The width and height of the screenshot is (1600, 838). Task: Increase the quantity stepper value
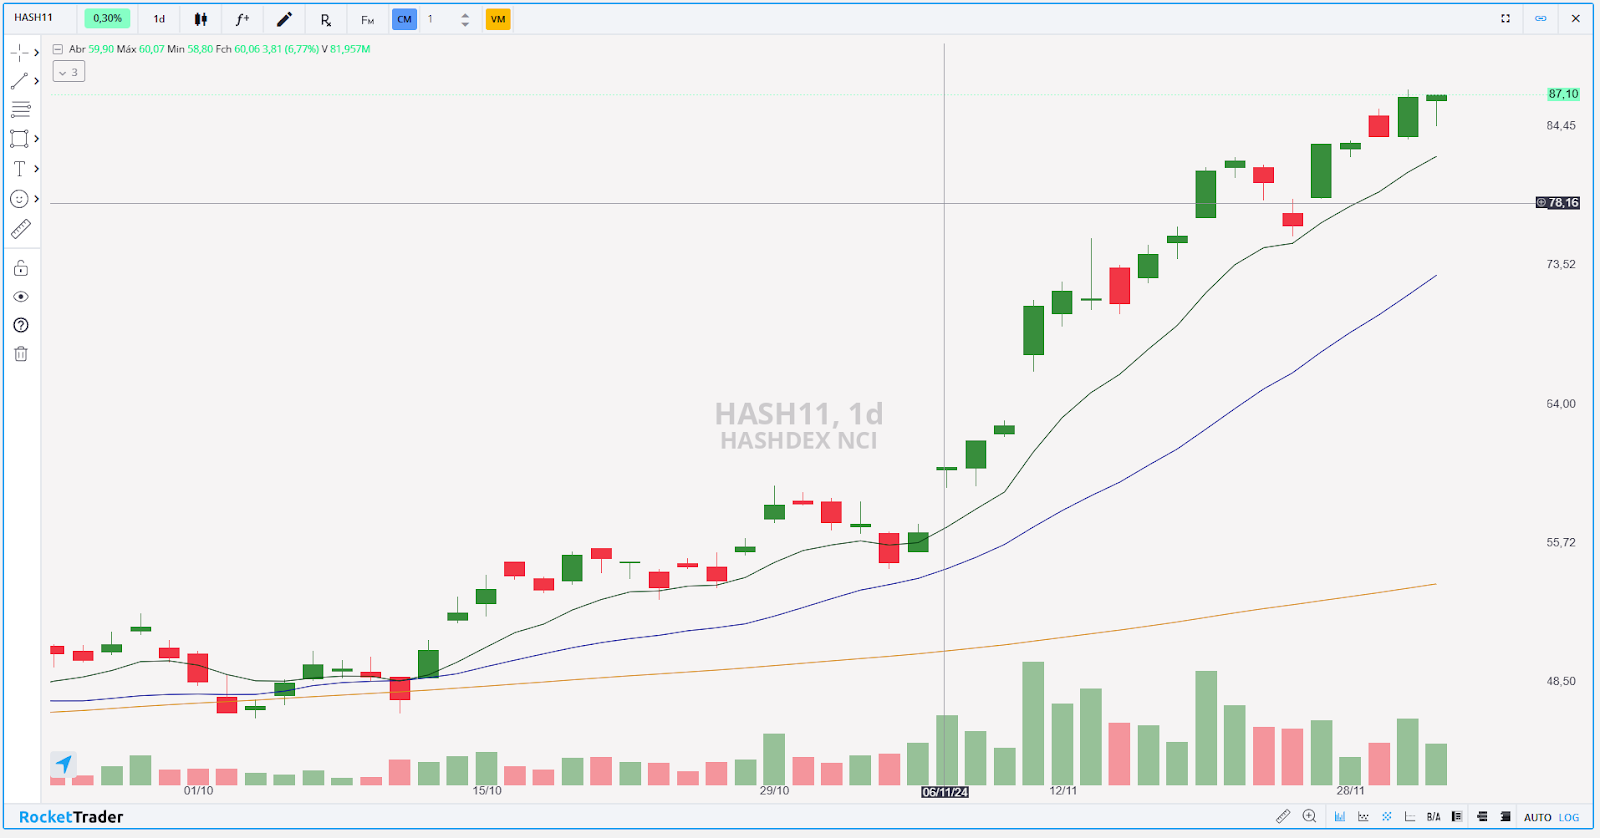[465, 14]
